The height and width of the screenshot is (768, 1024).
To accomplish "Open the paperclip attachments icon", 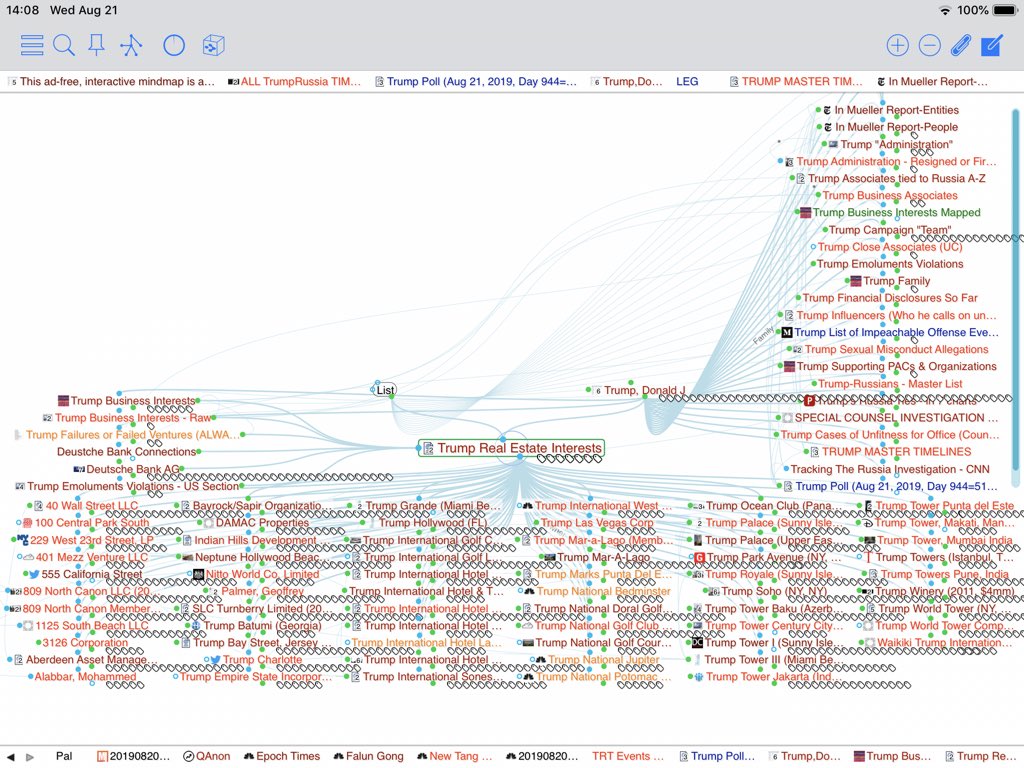I will pyautogui.click(x=961, y=45).
